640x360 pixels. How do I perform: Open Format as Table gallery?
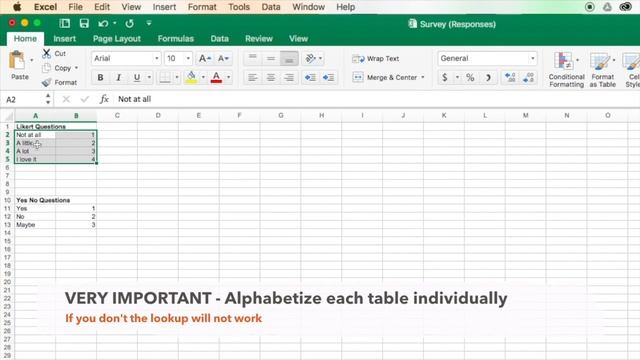[x=602, y=69]
